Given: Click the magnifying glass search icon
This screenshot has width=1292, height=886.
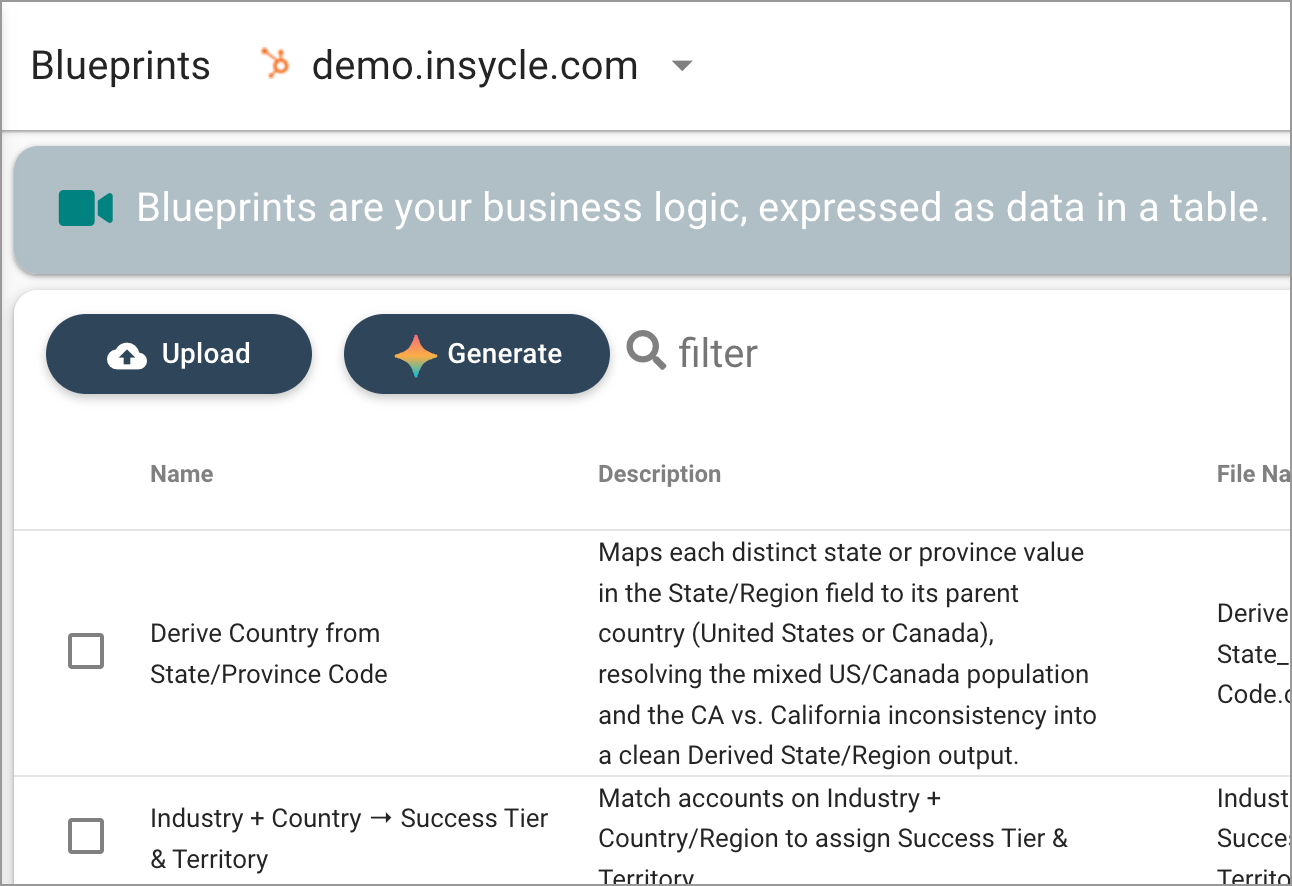Looking at the screenshot, I should pos(646,351).
